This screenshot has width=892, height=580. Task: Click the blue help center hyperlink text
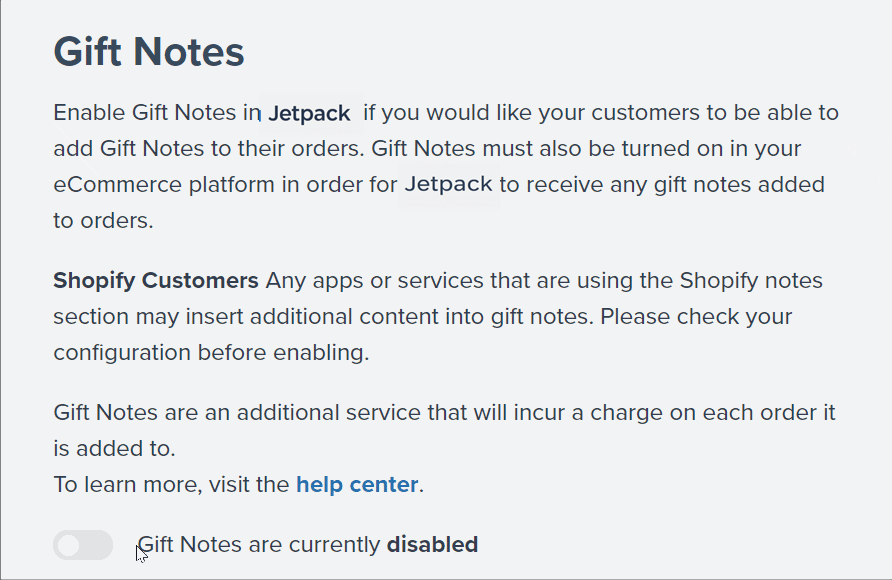click(357, 484)
